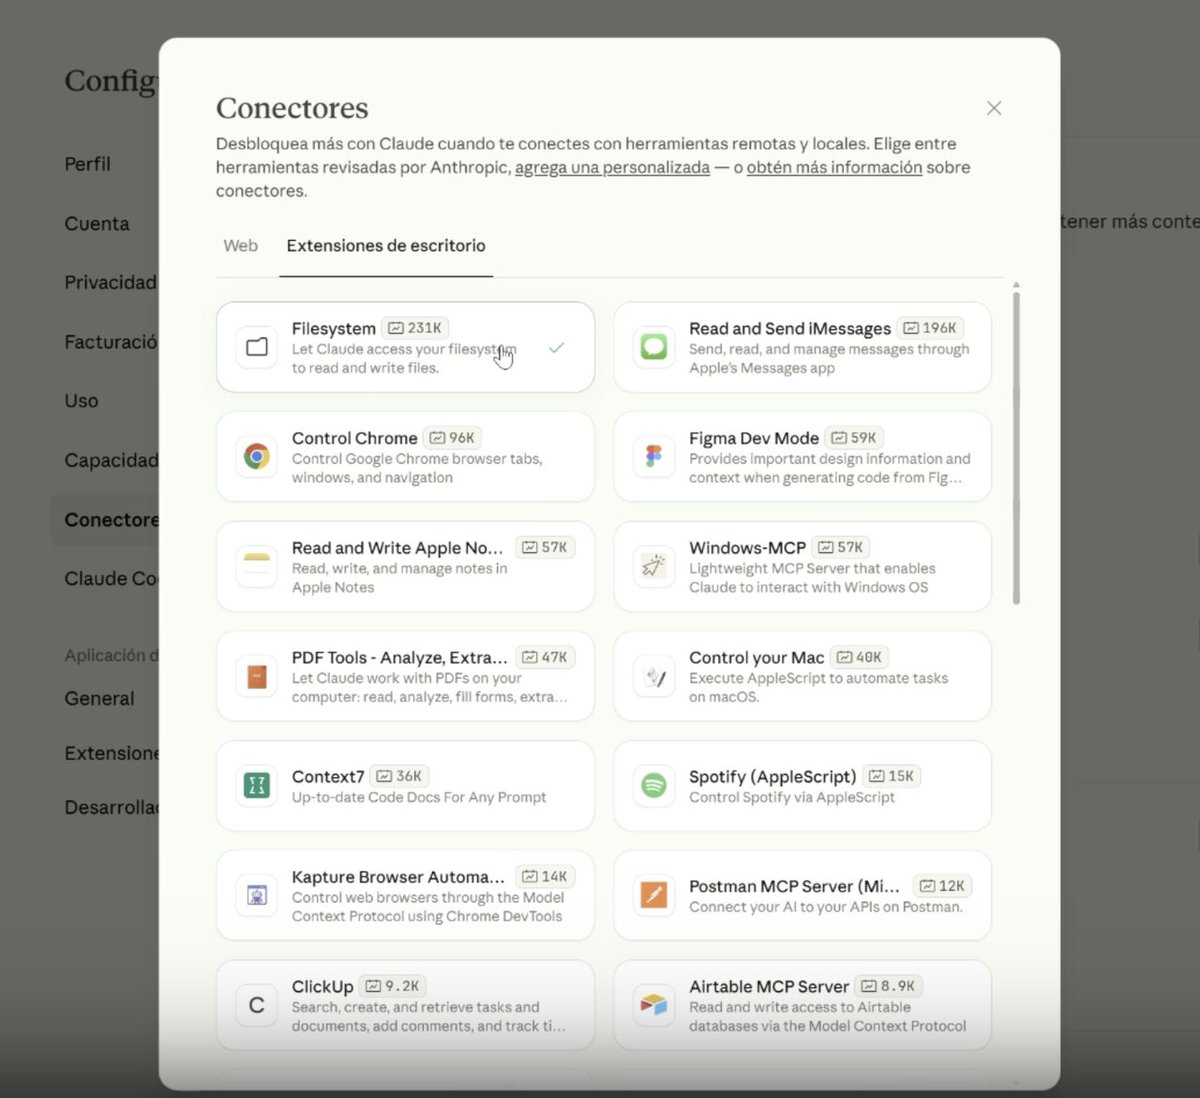Open Desarrollador in settings sidebar
1200x1098 pixels.
[111, 807]
